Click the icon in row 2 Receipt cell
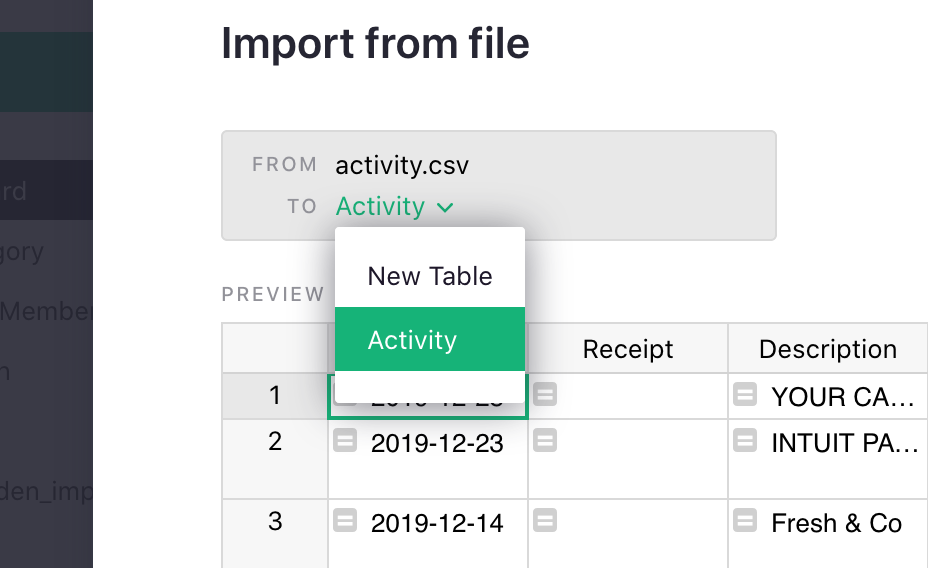 tap(545, 440)
